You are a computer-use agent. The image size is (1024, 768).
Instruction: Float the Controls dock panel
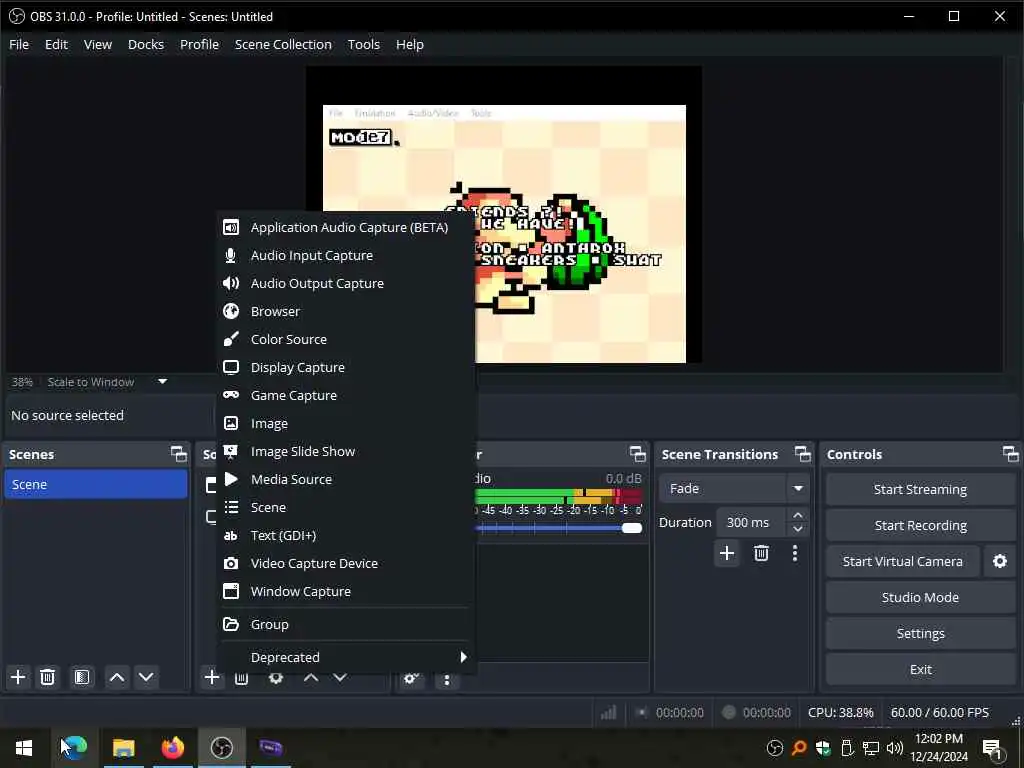click(x=1010, y=454)
